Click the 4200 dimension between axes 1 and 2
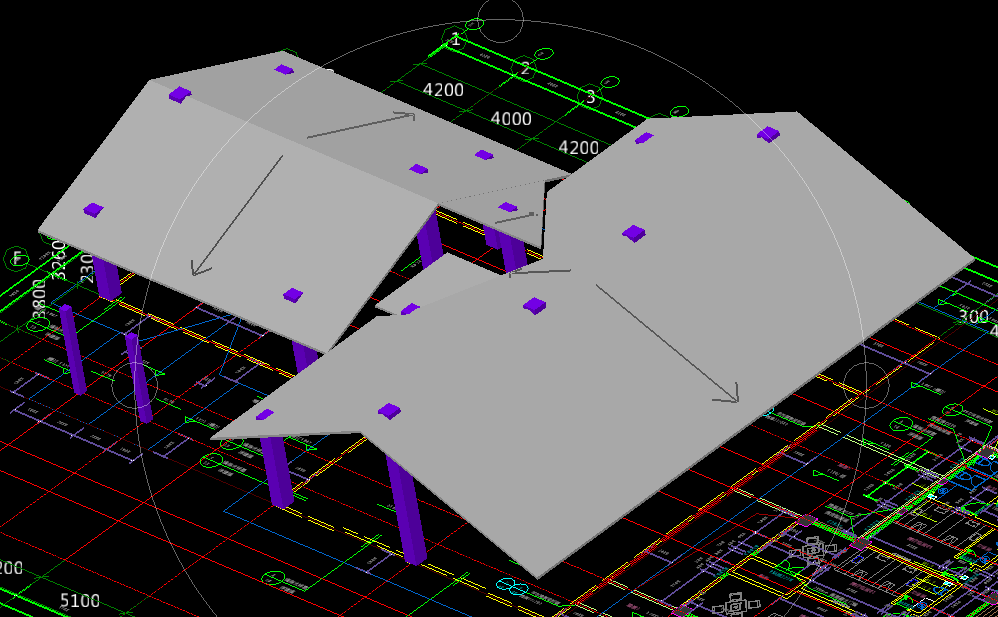Screen dimensions: 998x617 (x=443, y=90)
